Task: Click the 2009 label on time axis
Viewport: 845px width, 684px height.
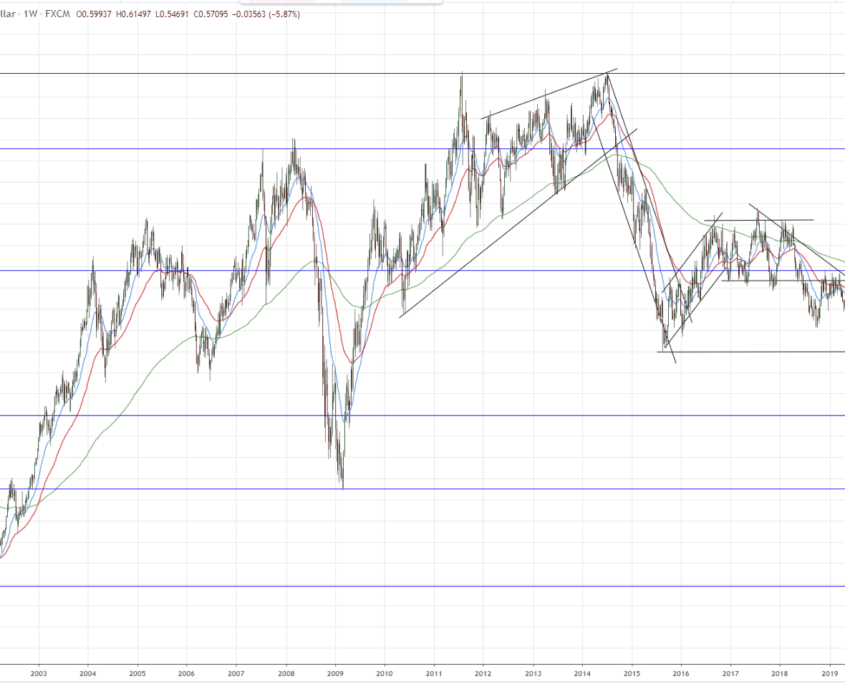Action: 335,673
